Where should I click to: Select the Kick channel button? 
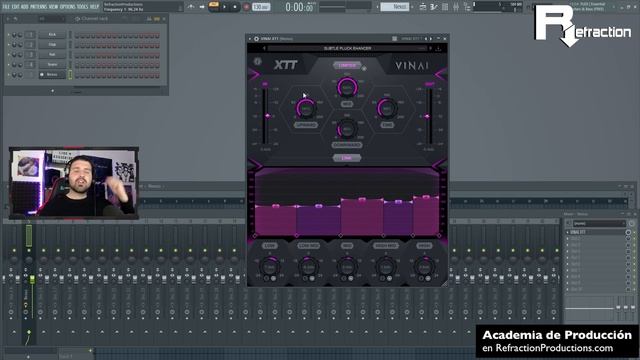[x=52, y=35]
